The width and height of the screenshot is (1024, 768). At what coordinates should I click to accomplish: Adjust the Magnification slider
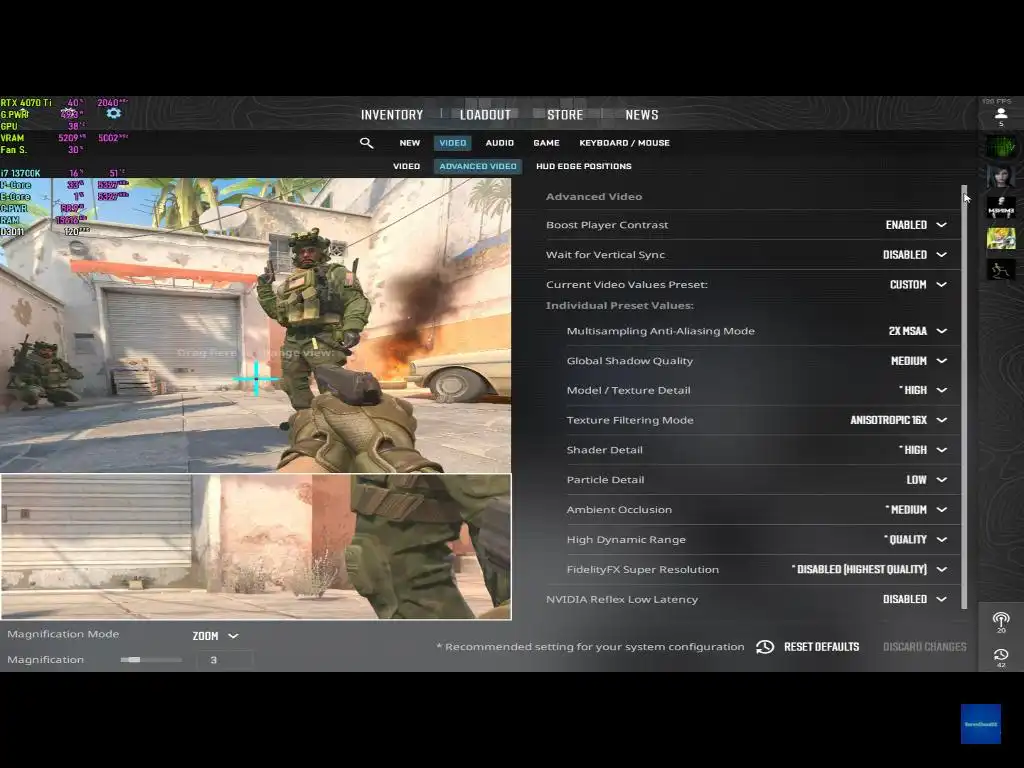[151, 660]
